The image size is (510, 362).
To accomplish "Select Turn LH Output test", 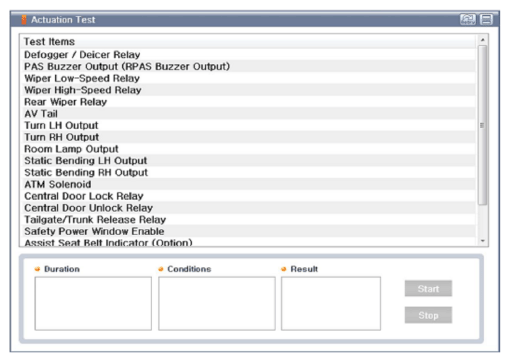I will [x=248, y=125].
